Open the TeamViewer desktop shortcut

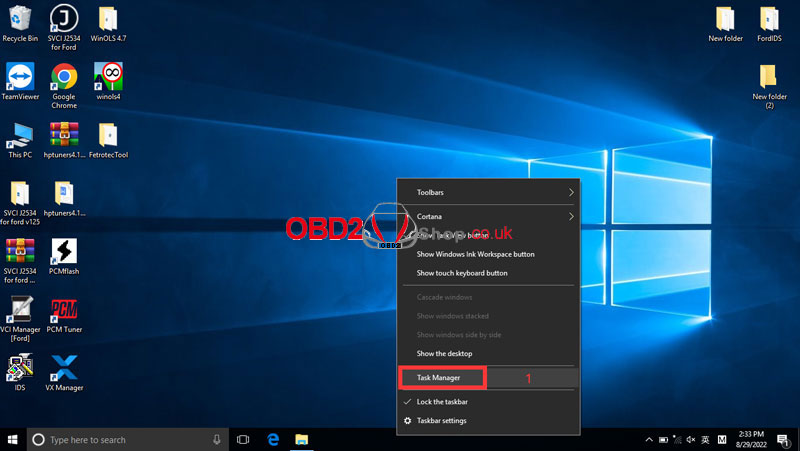pyautogui.click(x=20, y=78)
